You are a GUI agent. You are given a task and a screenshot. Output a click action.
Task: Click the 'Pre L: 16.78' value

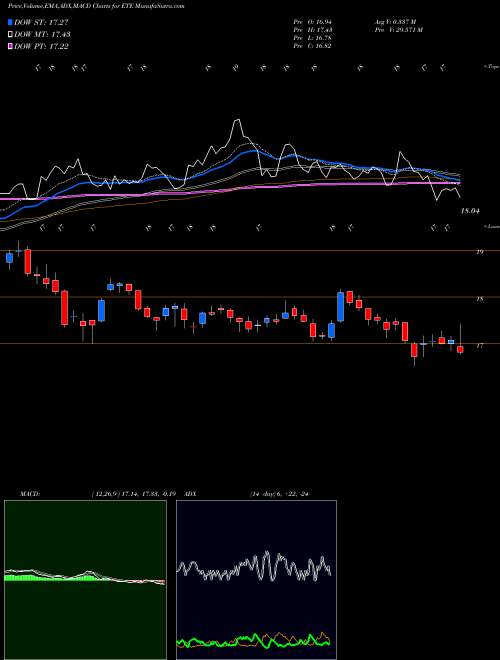tap(313, 38)
